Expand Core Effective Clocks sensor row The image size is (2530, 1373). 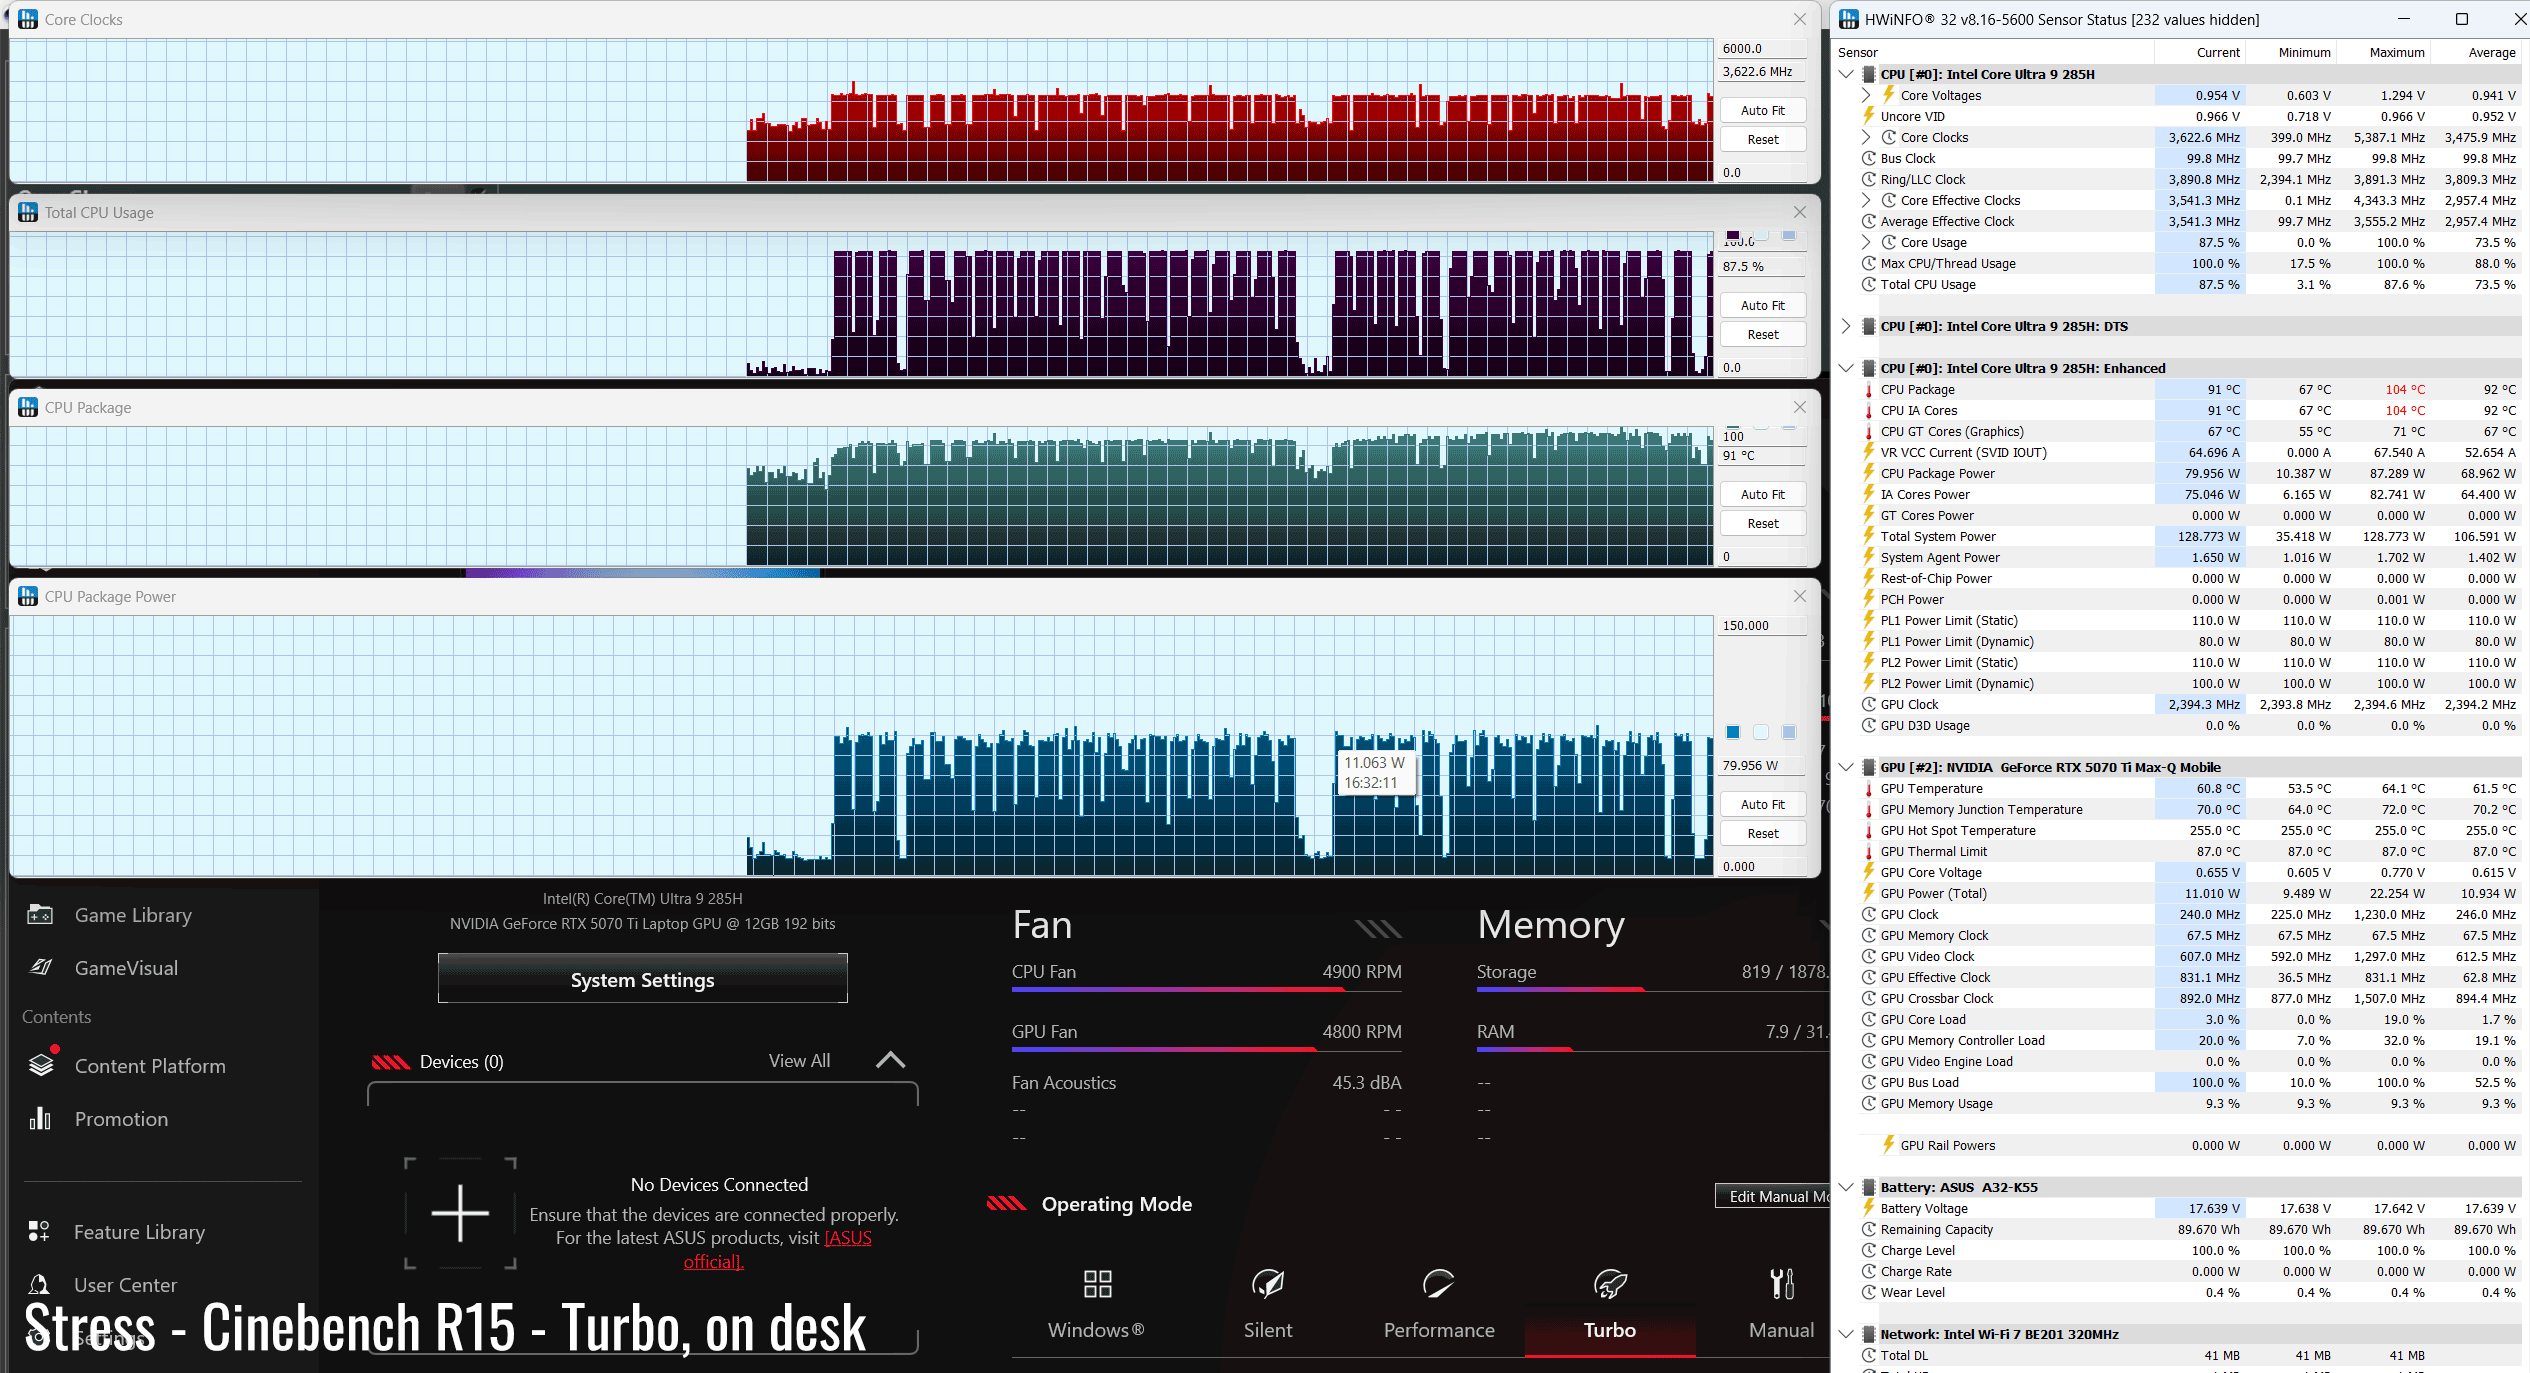point(1866,200)
